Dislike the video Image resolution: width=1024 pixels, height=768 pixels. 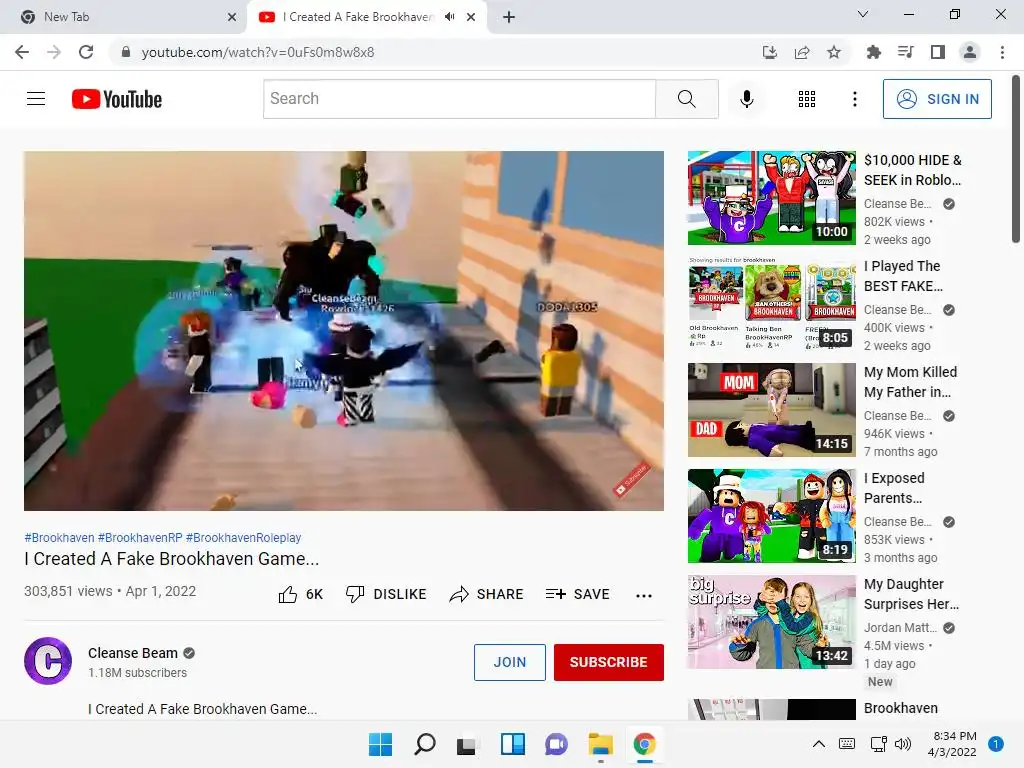pos(386,594)
